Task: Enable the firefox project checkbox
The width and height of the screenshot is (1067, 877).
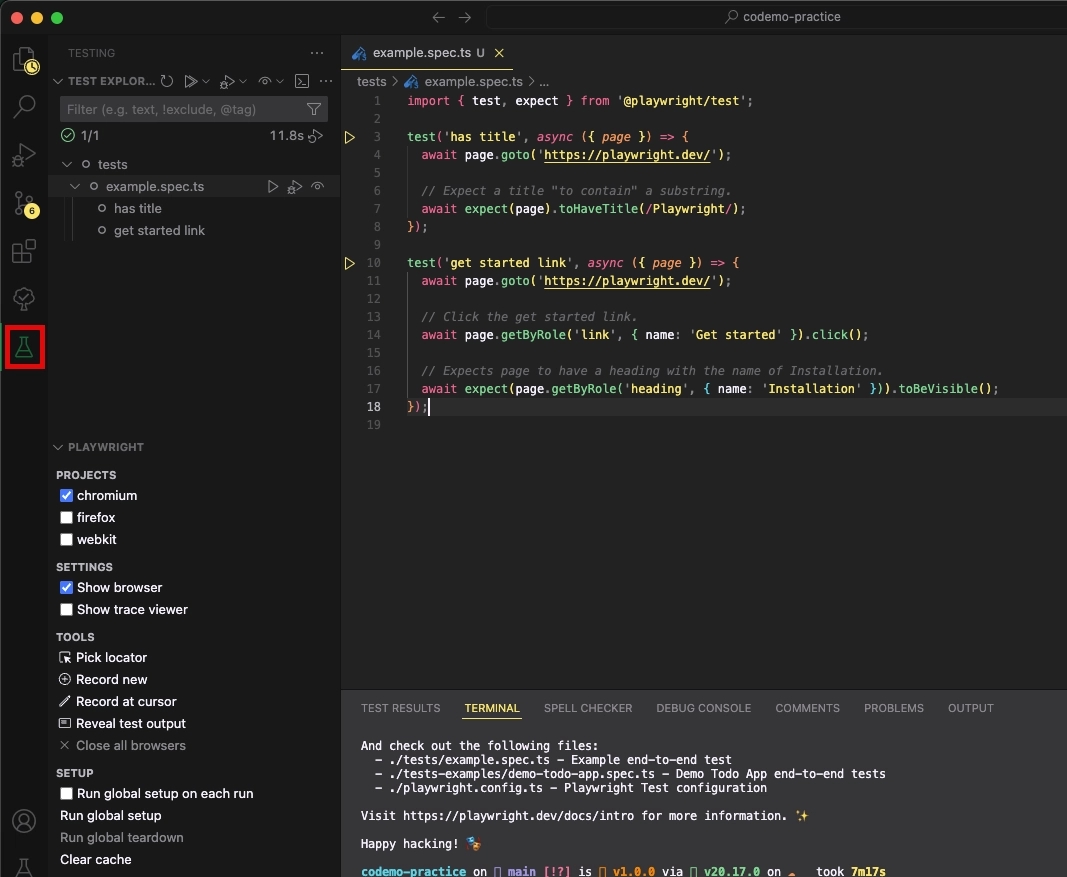Action: (66, 517)
